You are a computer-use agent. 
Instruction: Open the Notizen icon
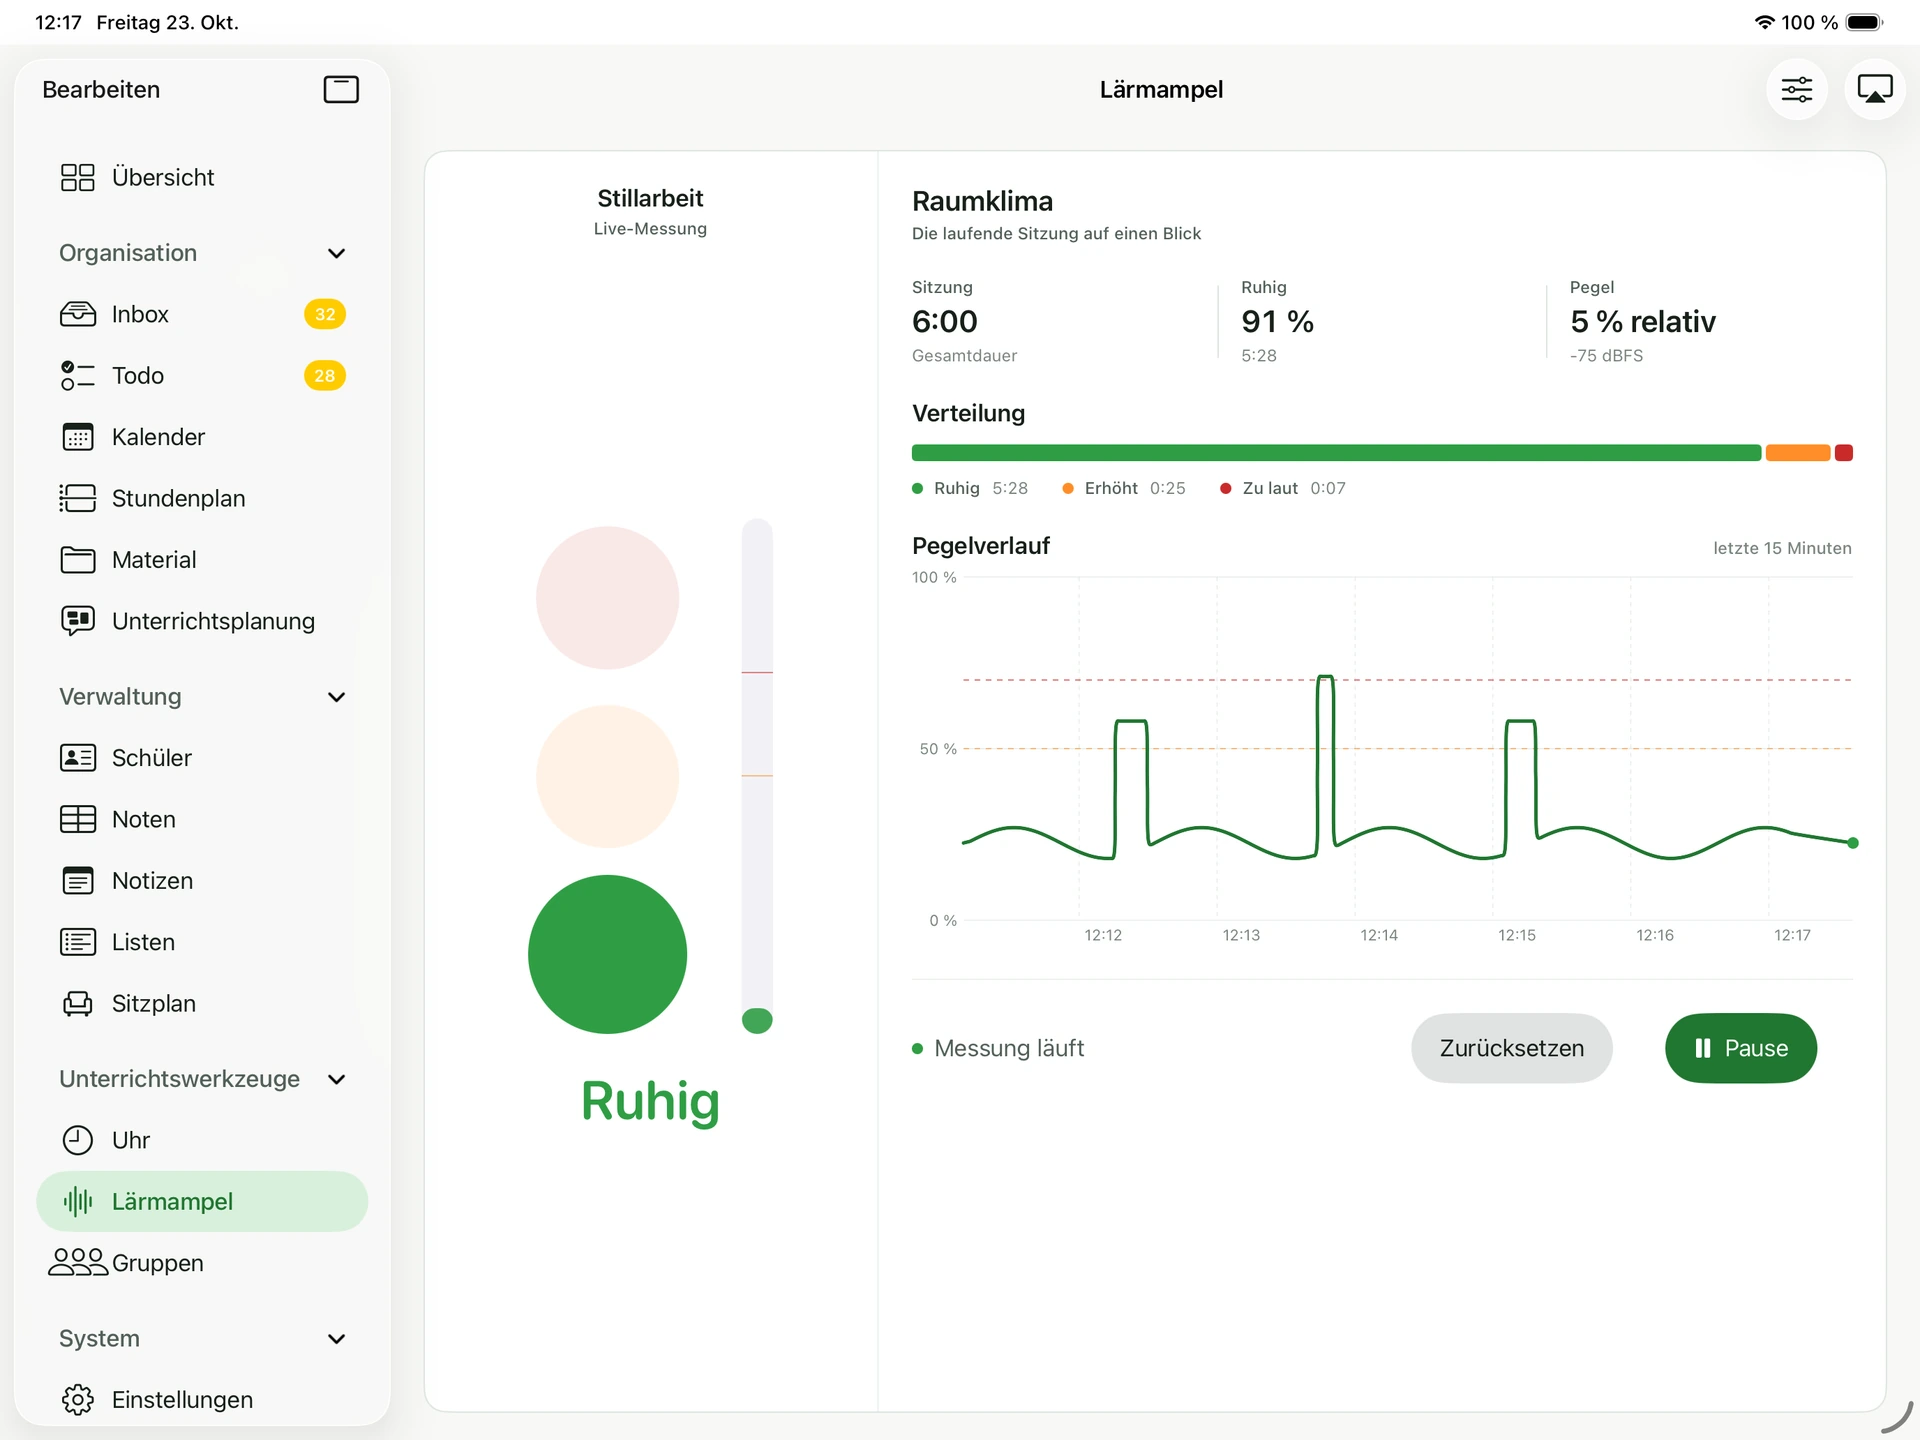pos(78,881)
